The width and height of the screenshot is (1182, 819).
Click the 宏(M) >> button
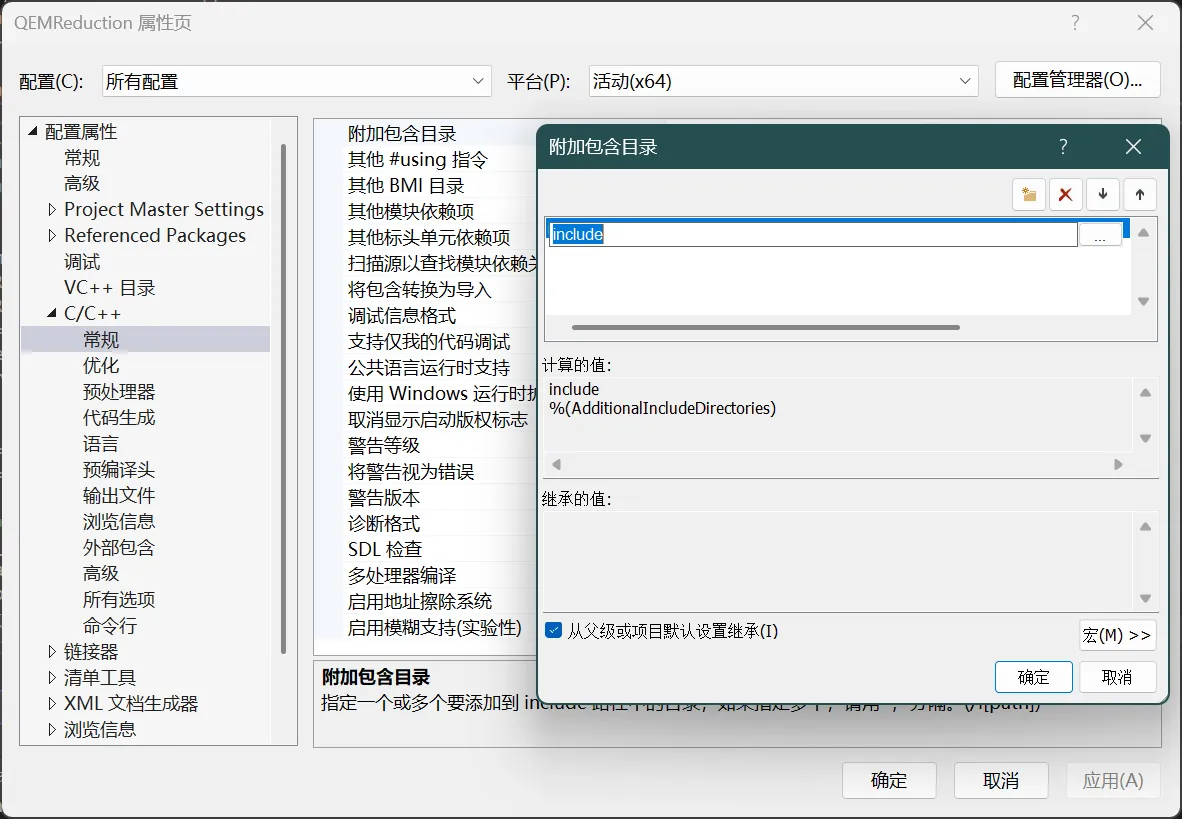pos(1117,635)
